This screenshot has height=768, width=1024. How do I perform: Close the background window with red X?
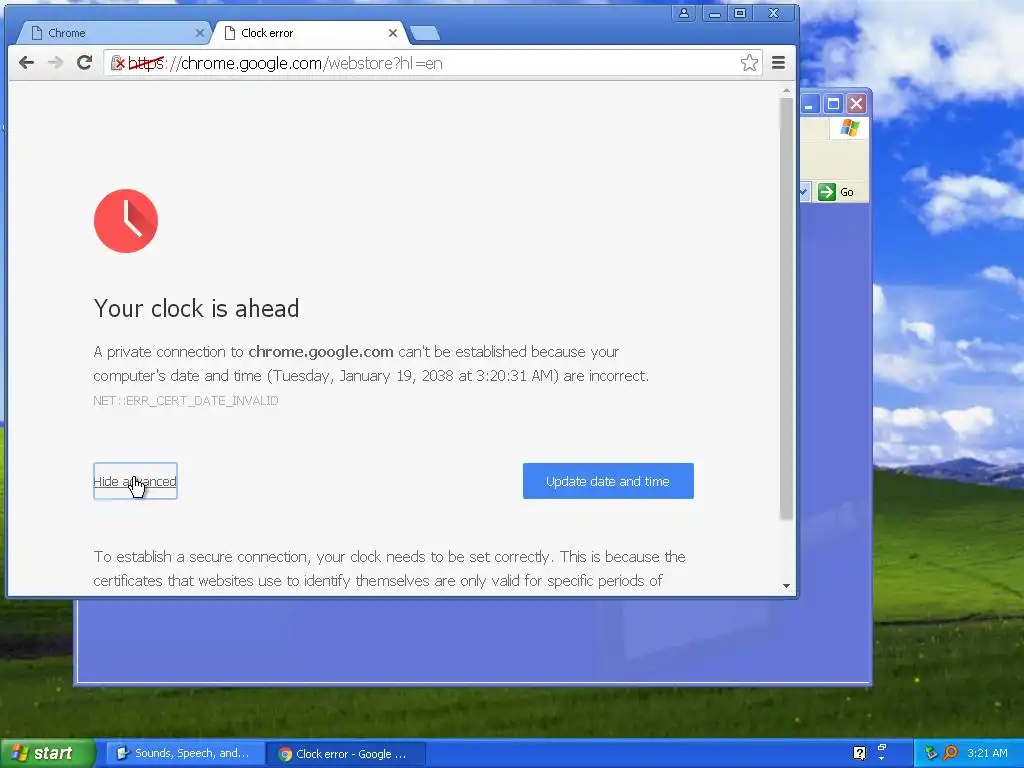[856, 104]
